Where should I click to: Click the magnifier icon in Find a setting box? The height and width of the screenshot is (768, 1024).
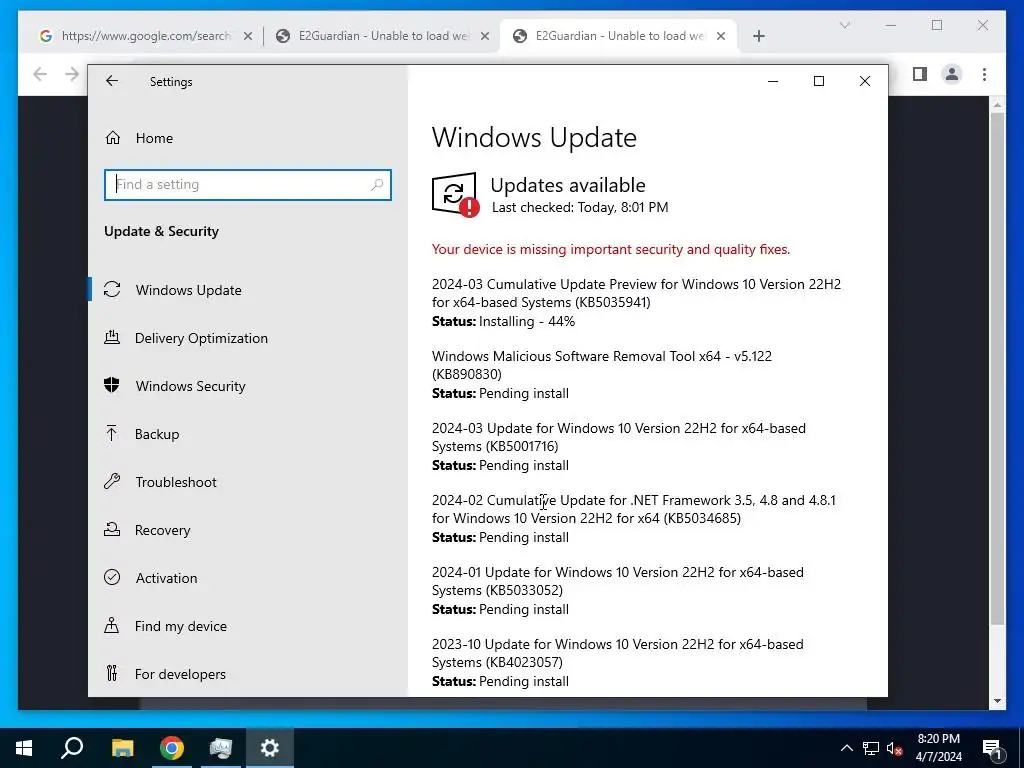tap(377, 185)
